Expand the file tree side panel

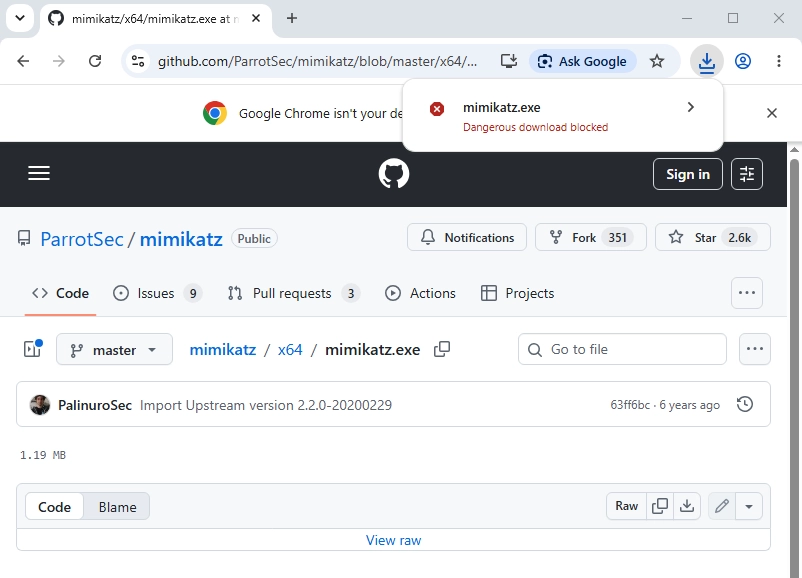(33, 349)
